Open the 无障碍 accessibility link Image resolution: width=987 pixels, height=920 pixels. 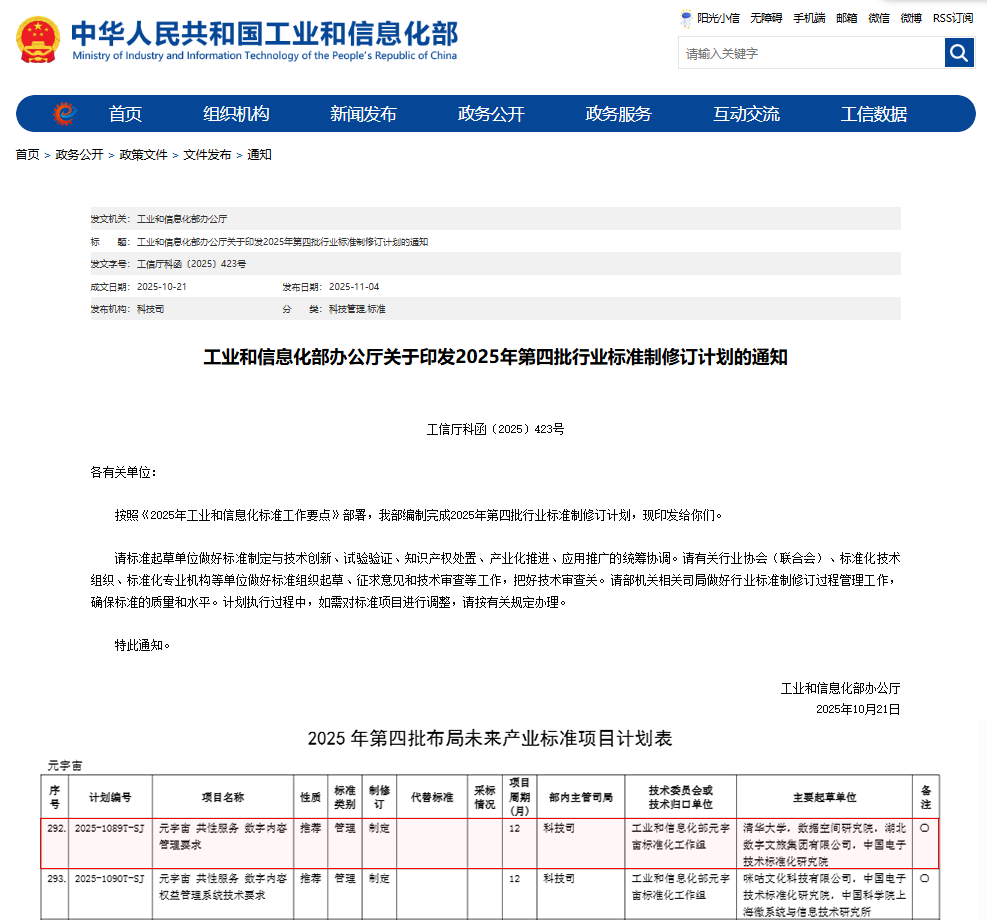click(x=766, y=18)
